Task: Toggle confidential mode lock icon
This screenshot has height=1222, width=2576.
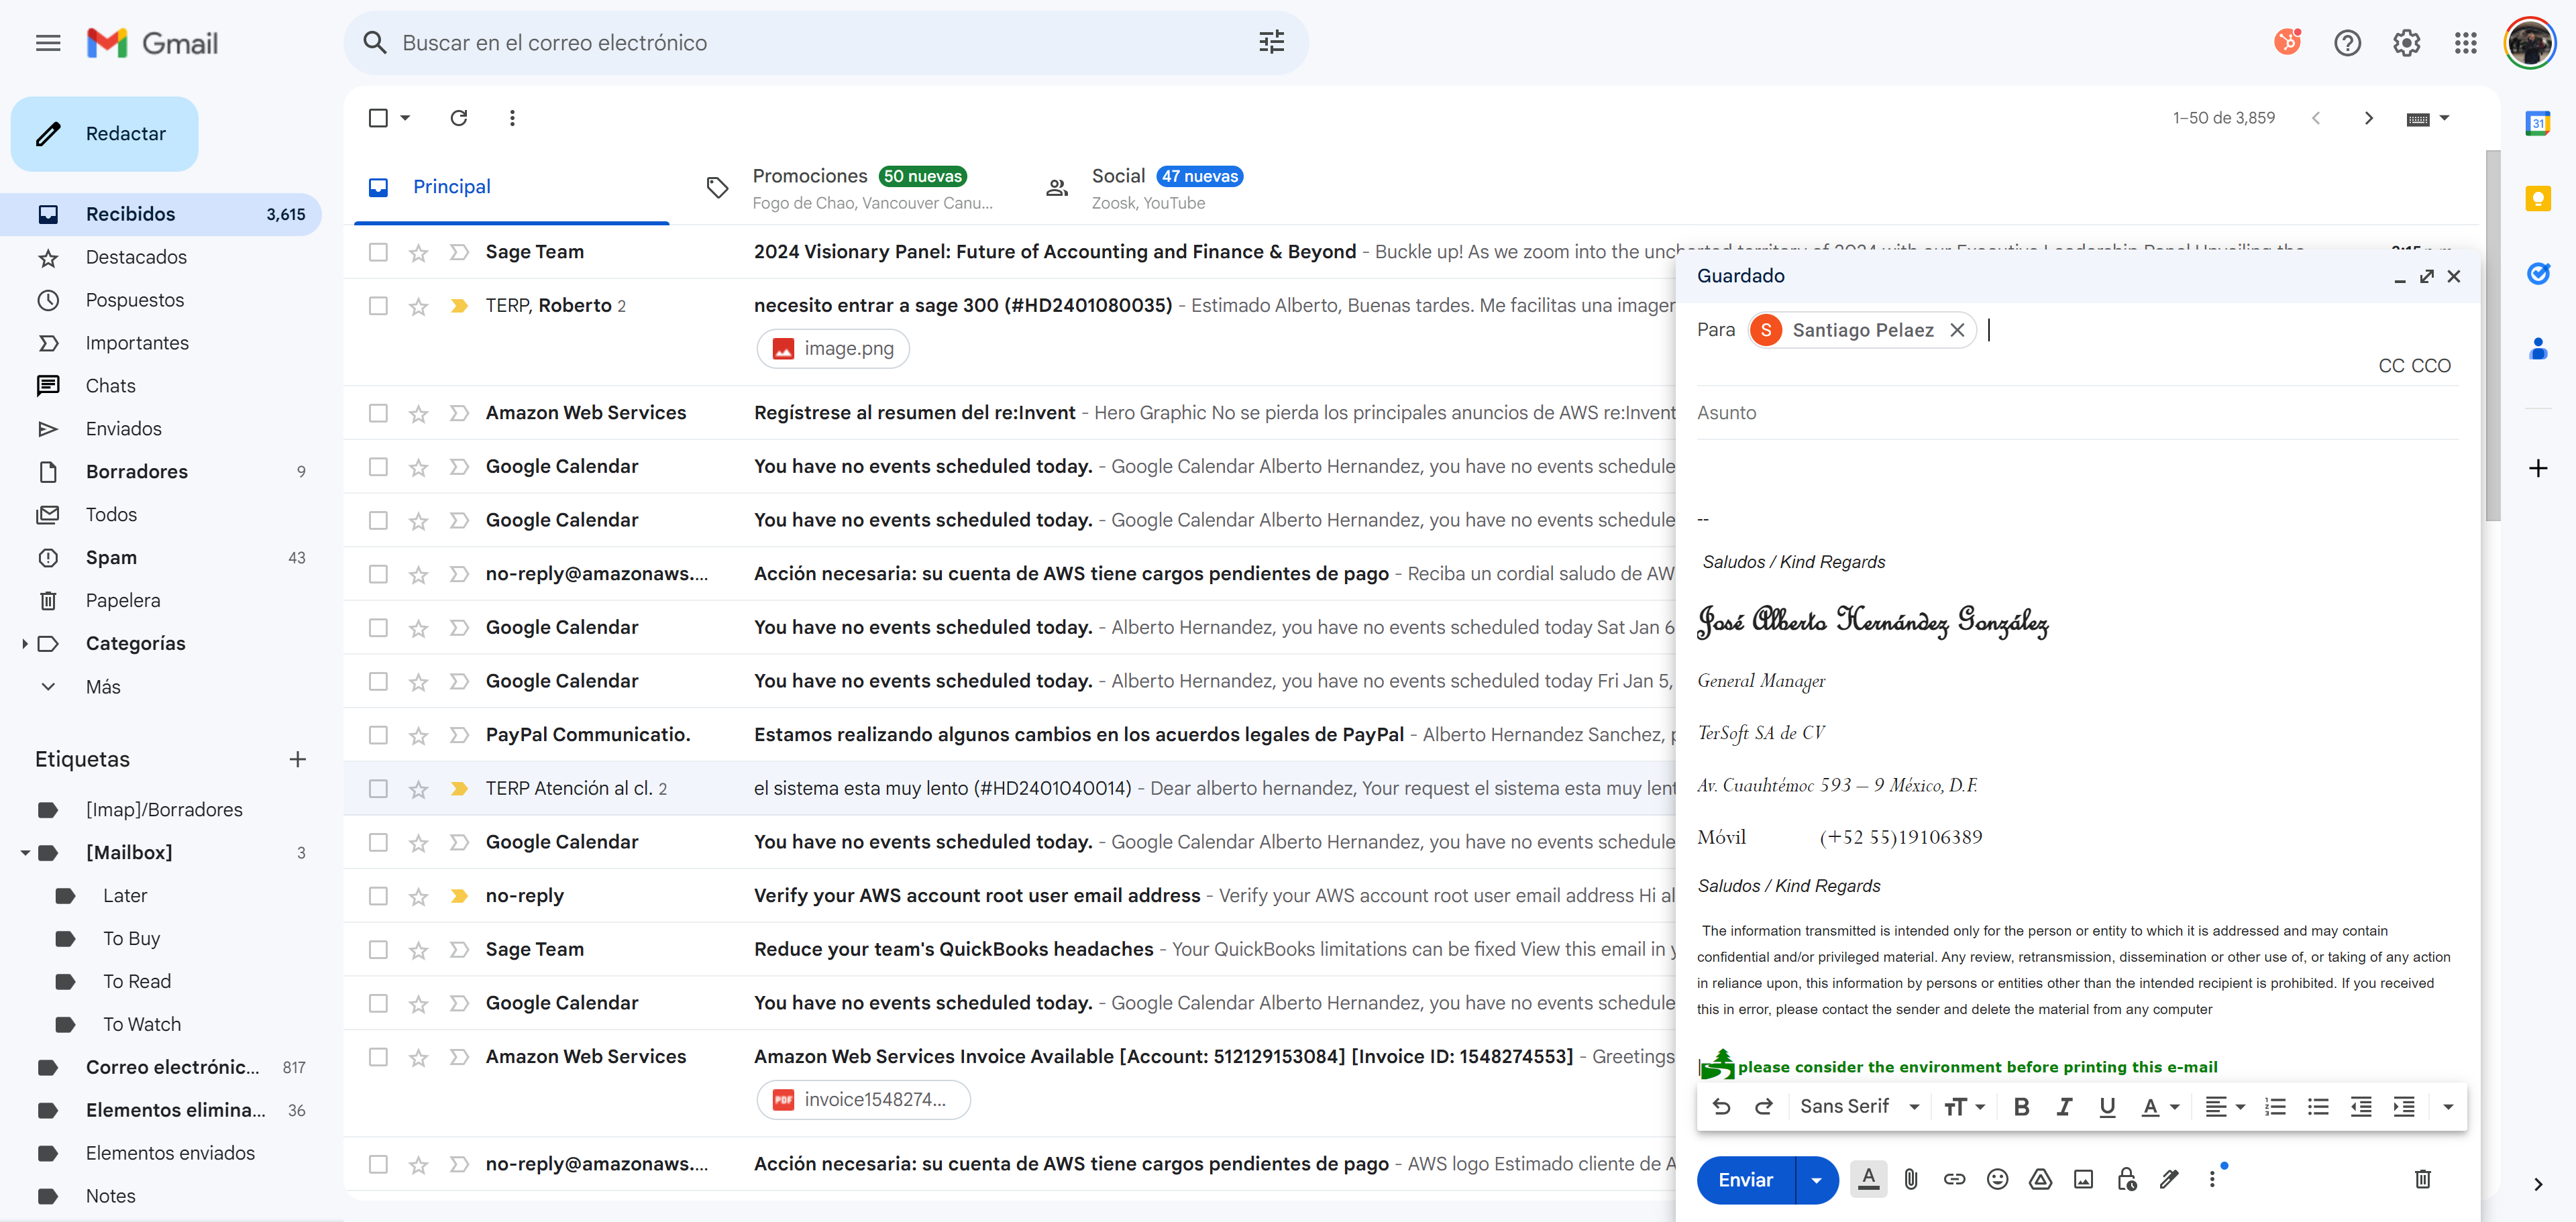Action: click(x=2126, y=1179)
